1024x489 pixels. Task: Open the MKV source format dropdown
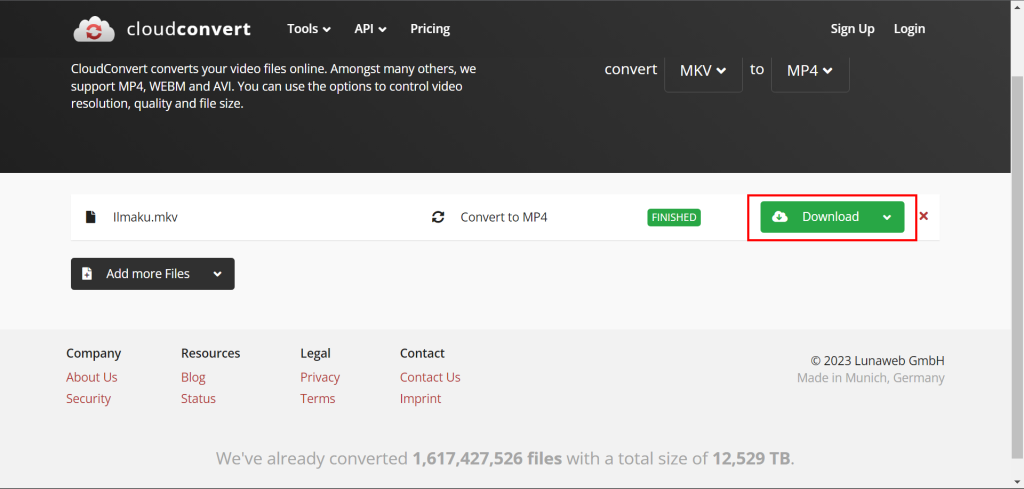pyautogui.click(x=703, y=70)
